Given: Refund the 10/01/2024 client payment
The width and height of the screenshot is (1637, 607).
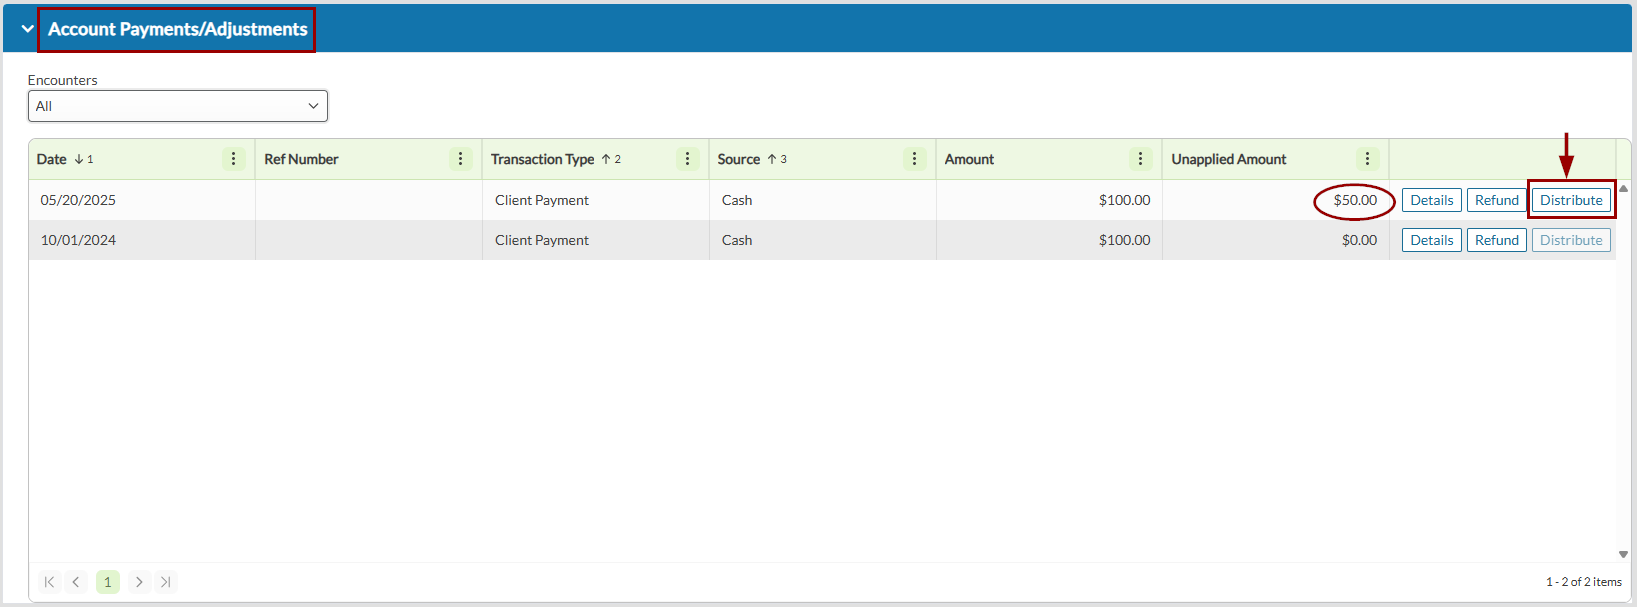Looking at the screenshot, I should (1497, 240).
